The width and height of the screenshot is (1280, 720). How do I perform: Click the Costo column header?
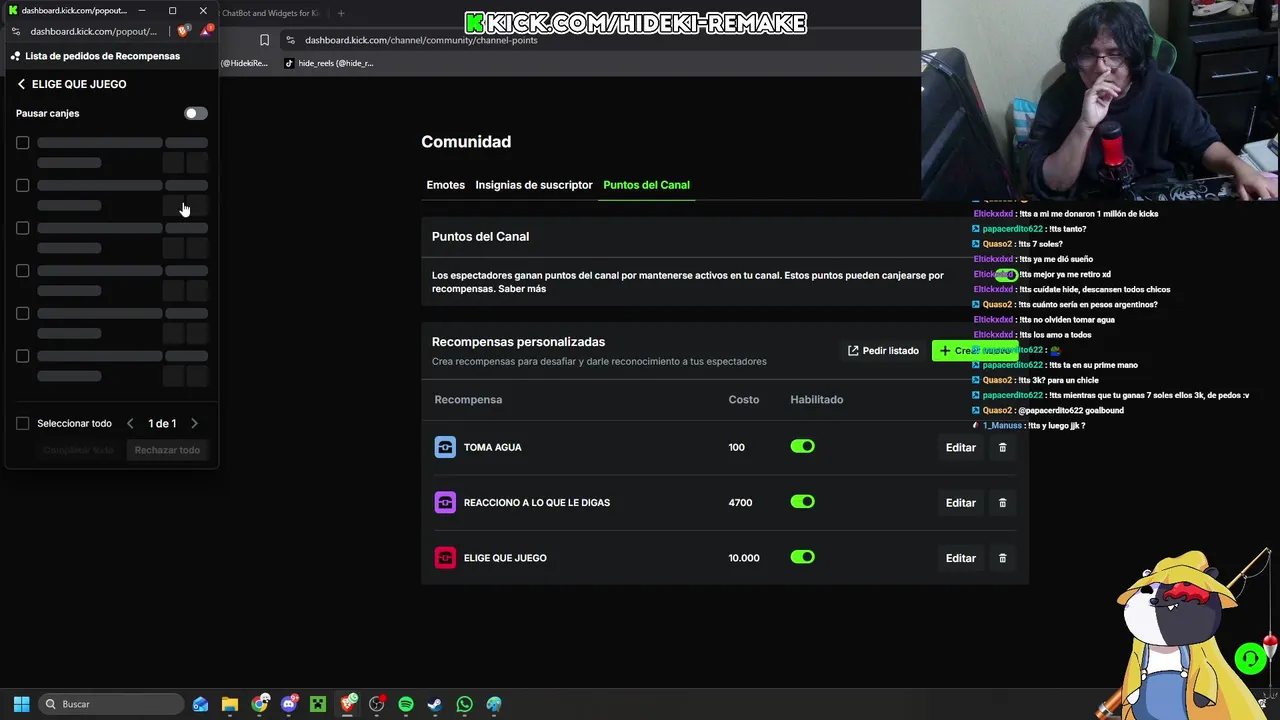744,399
